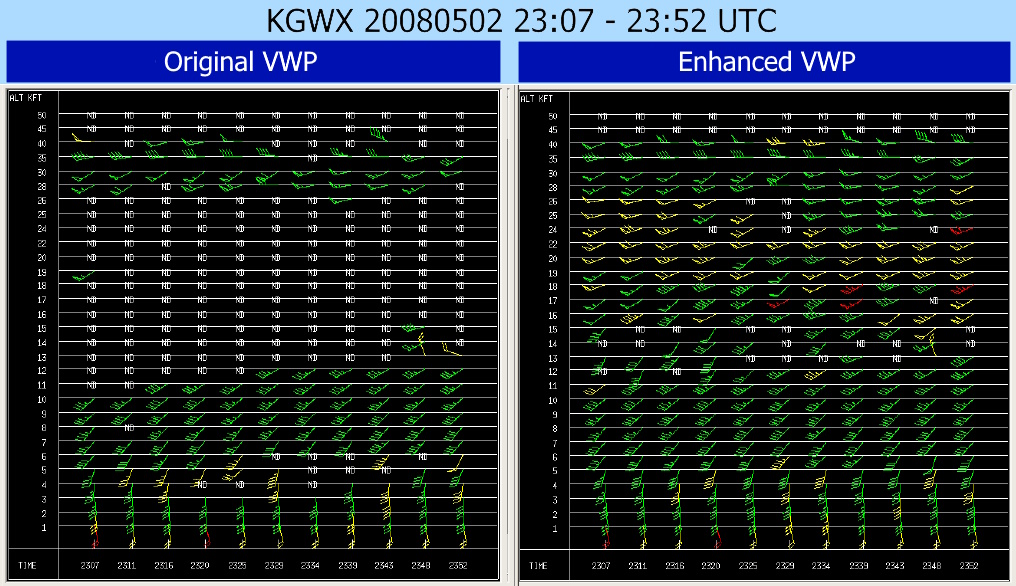Click altitude 50 label in Original VWP
Screen dimensions: 1016x586
click(x=42, y=115)
